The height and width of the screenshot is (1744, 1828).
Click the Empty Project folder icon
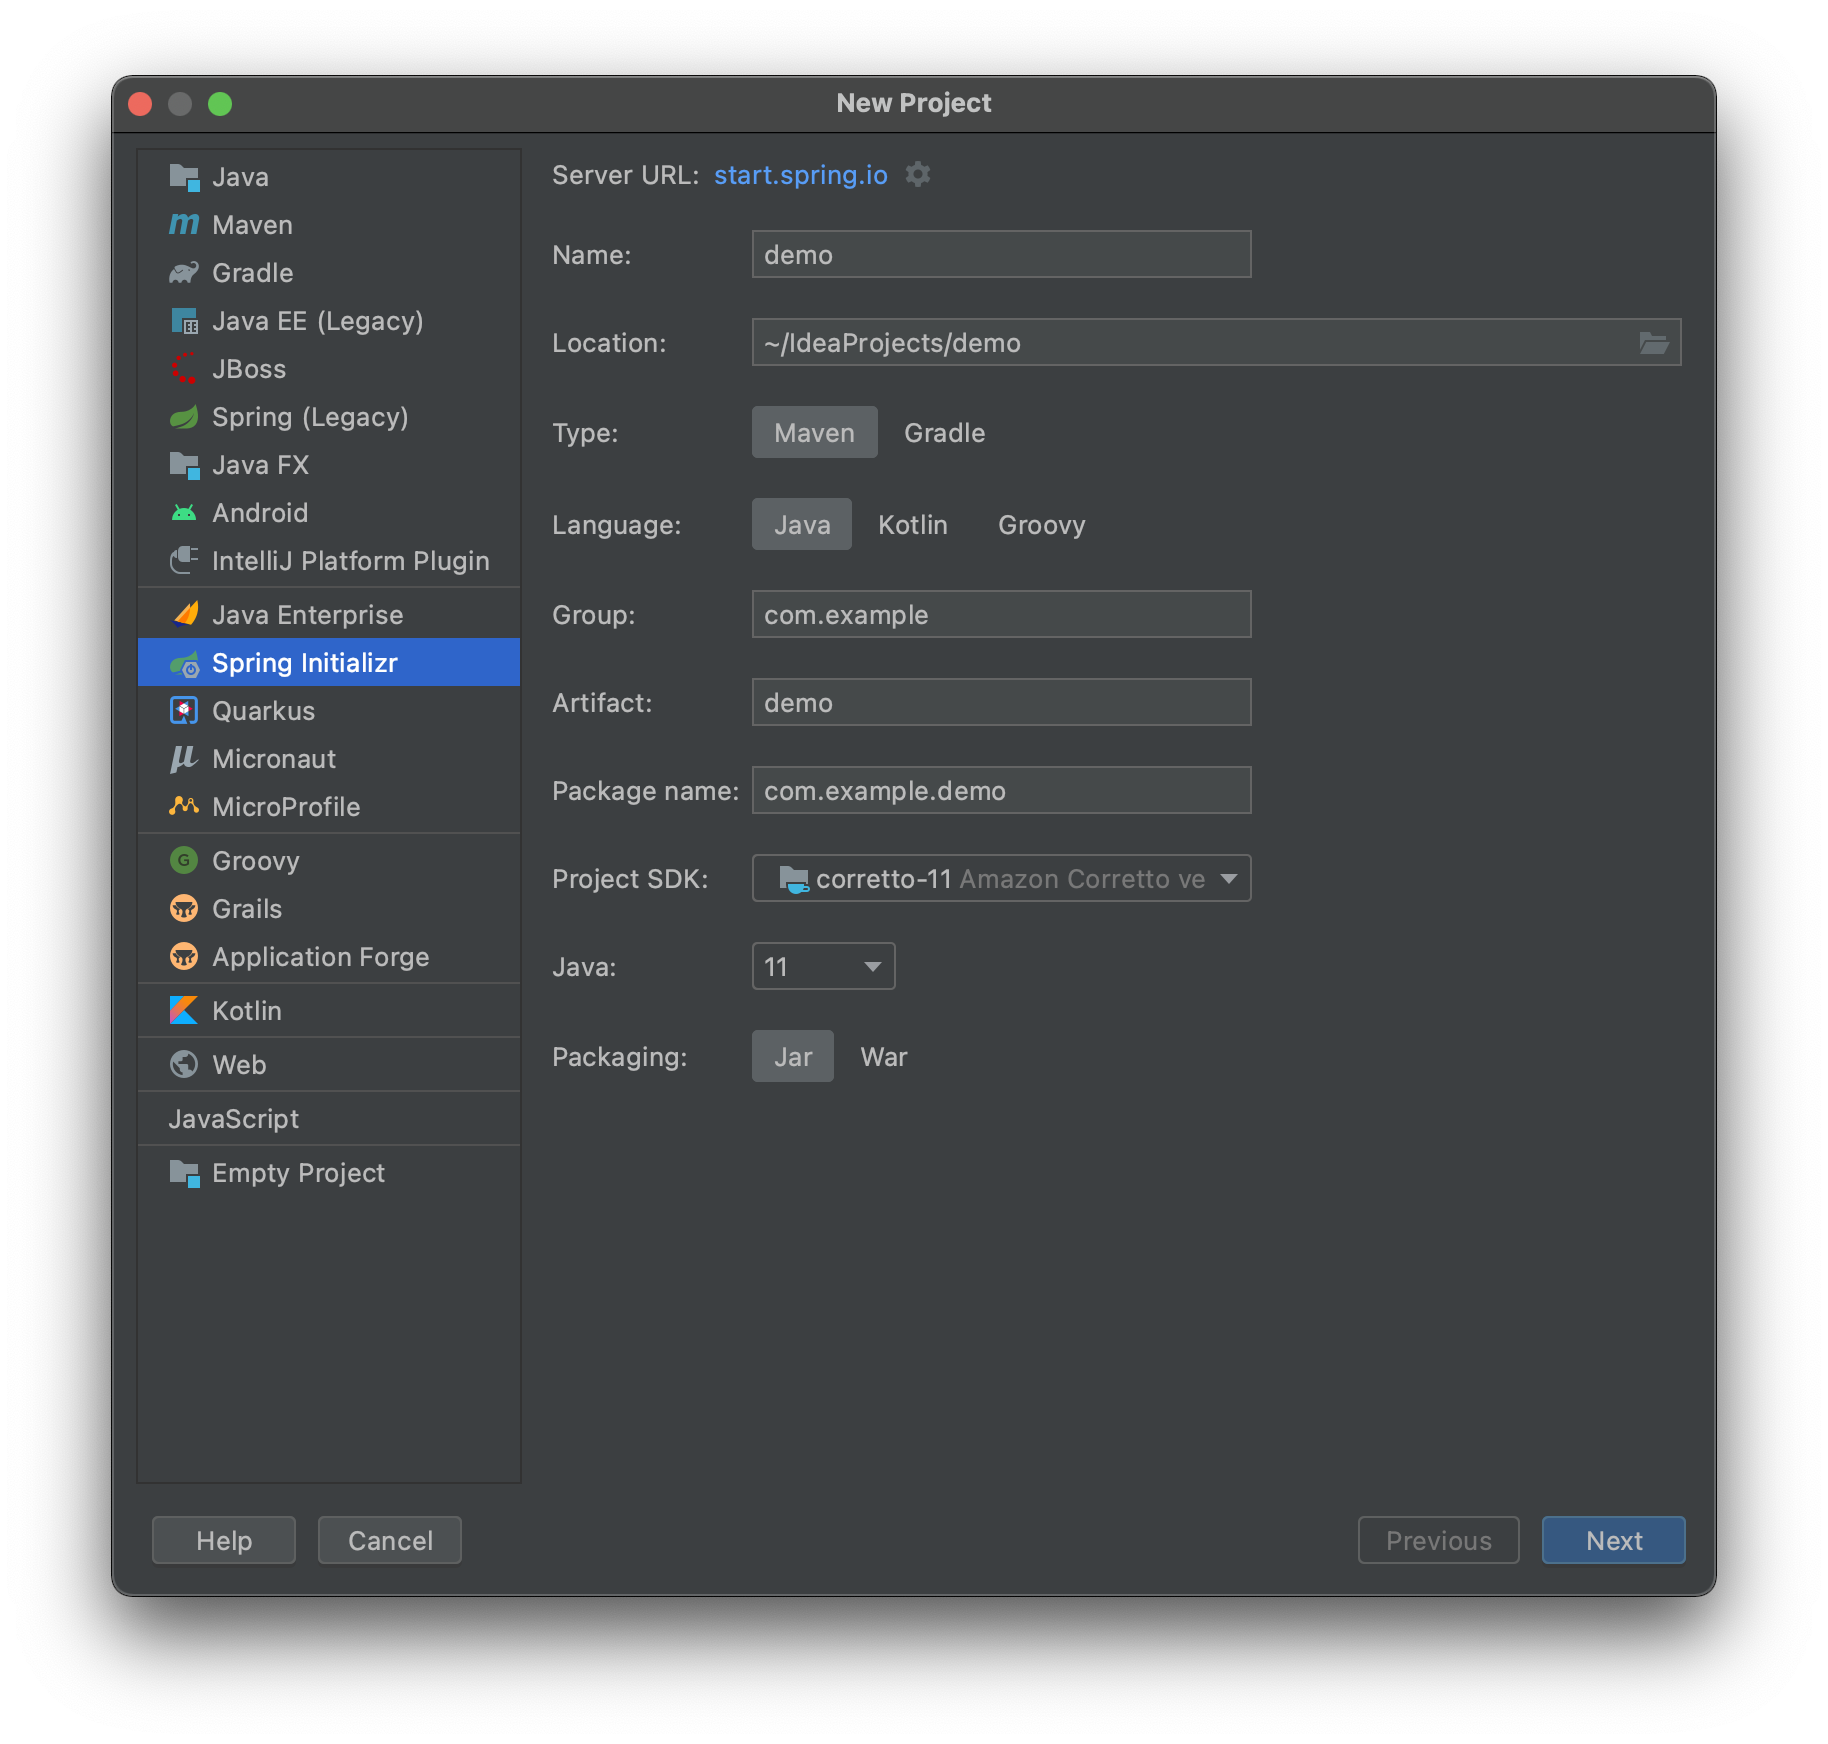pos(184,1173)
